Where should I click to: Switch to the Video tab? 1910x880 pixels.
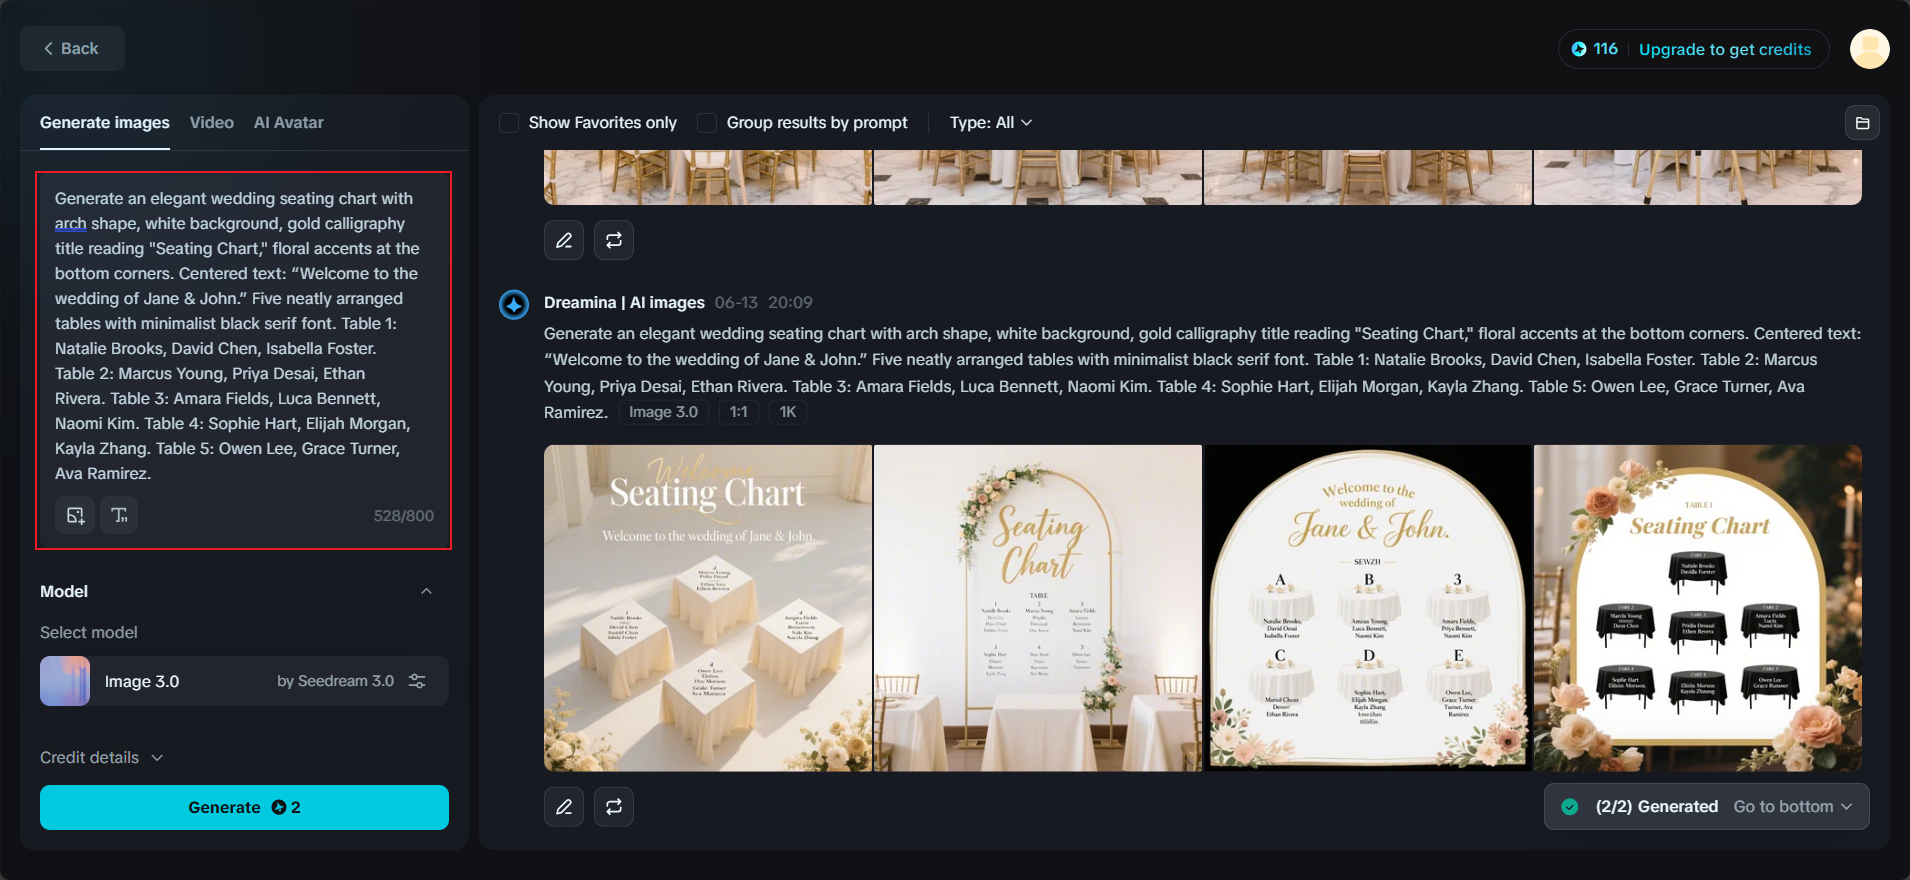(x=212, y=122)
